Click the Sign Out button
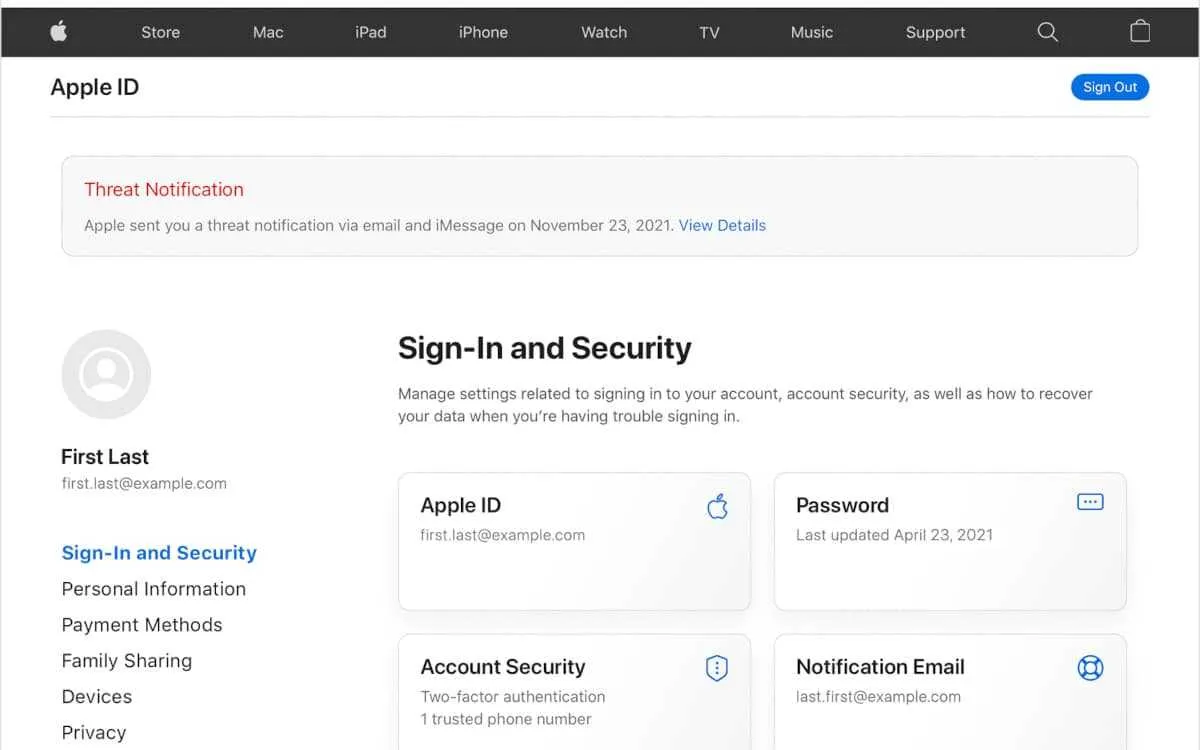 point(1110,87)
